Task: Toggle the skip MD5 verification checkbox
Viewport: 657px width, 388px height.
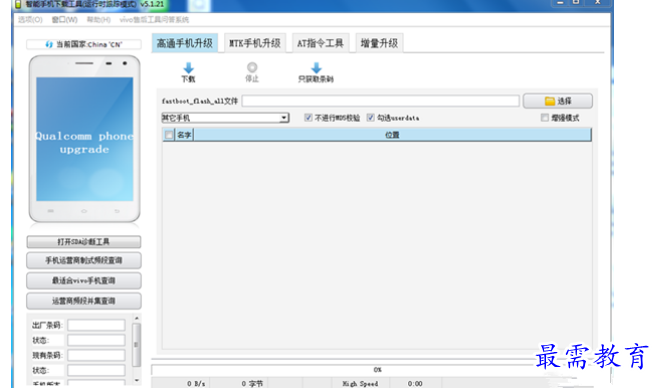Action: [x=308, y=118]
